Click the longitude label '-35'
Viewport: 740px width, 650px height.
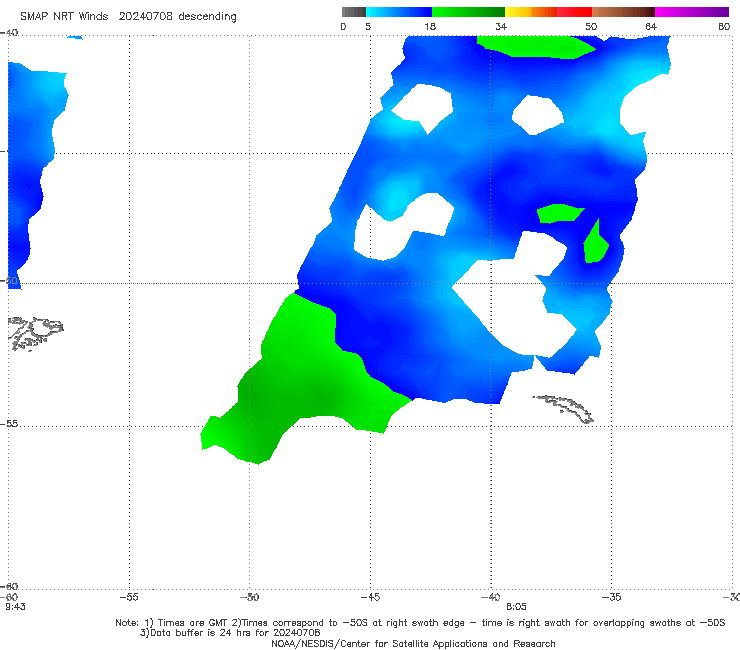point(611,597)
